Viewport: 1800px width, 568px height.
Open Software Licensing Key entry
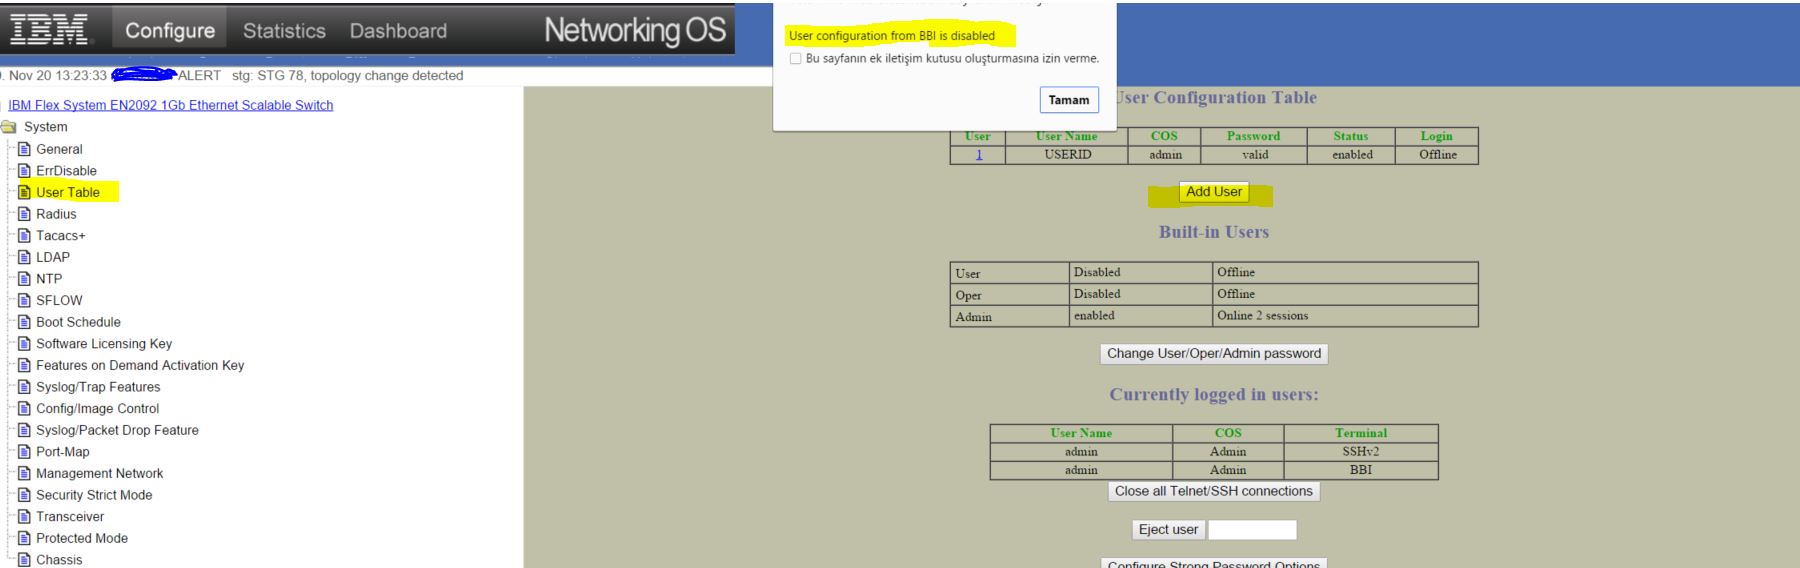tap(104, 344)
